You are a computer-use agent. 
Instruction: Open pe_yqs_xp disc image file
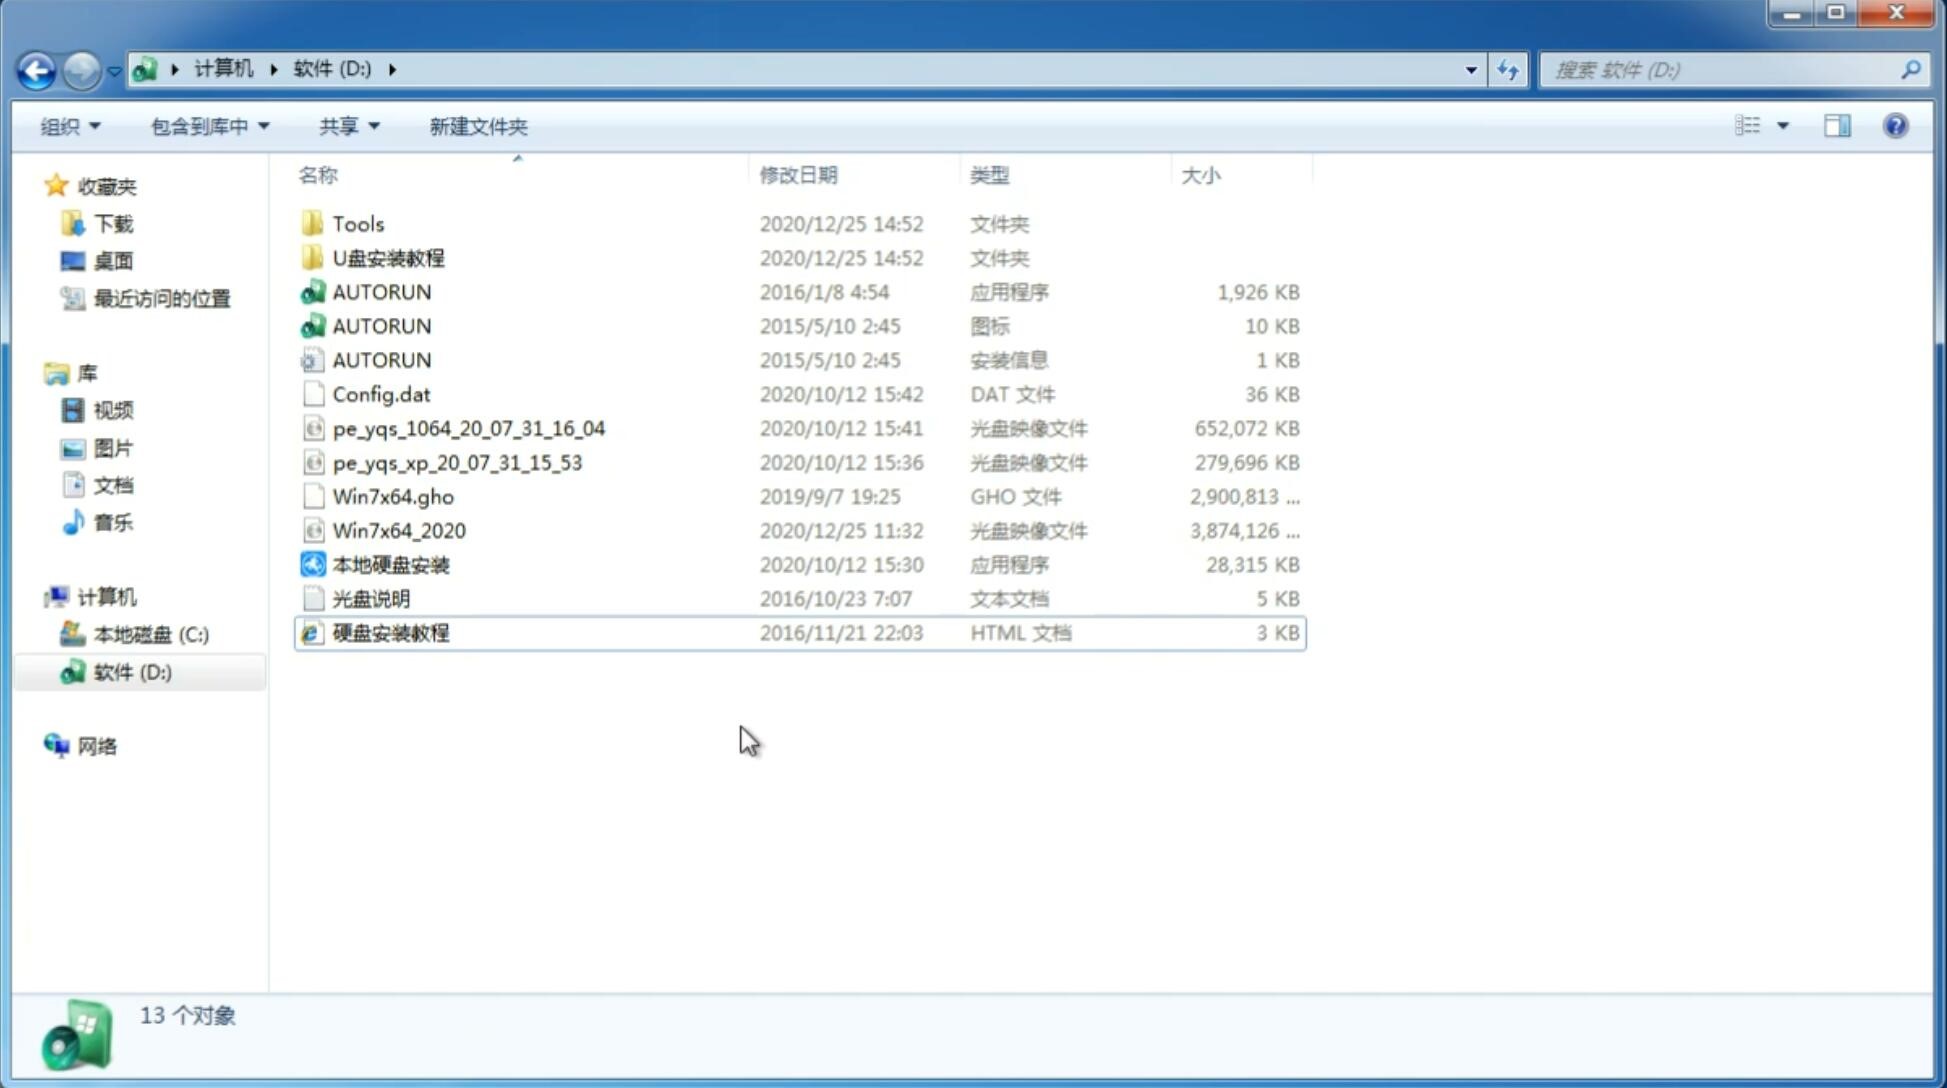pos(457,461)
